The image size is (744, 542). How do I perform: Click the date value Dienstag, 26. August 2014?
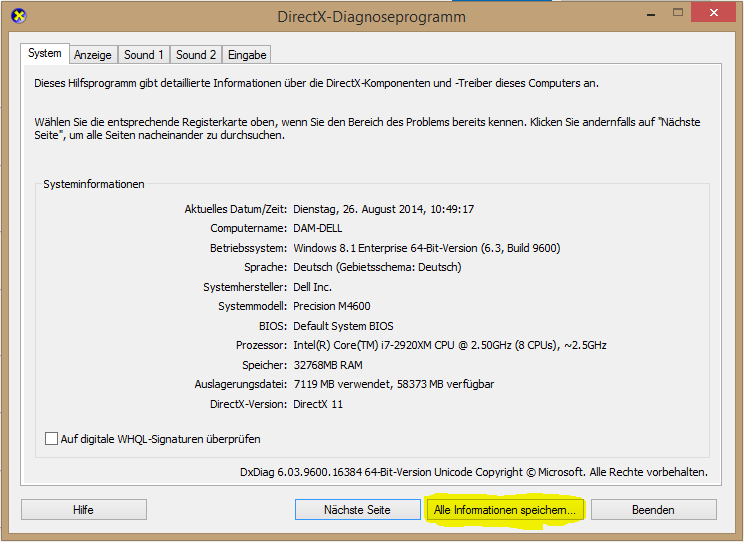(383, 209)
